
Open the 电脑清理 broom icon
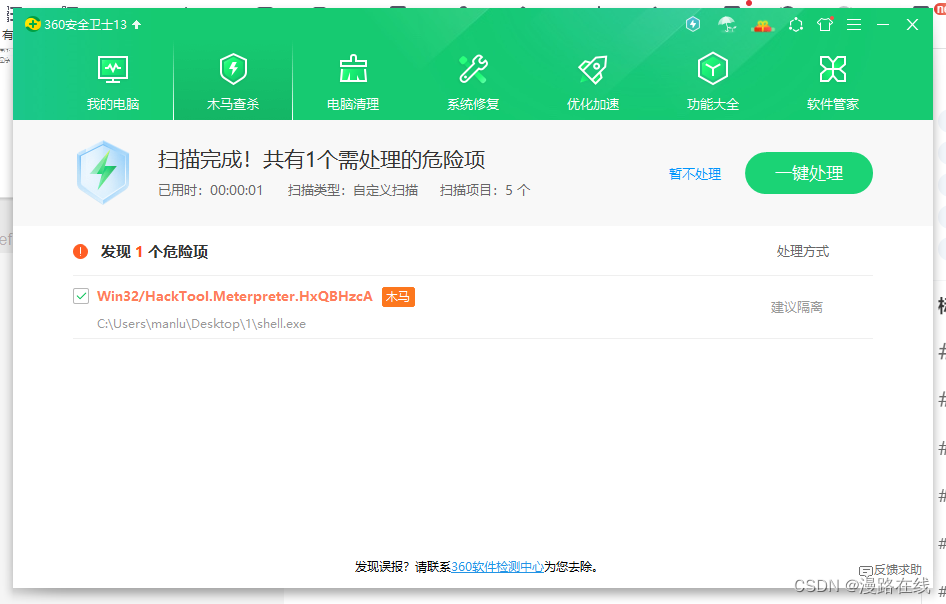353,69
